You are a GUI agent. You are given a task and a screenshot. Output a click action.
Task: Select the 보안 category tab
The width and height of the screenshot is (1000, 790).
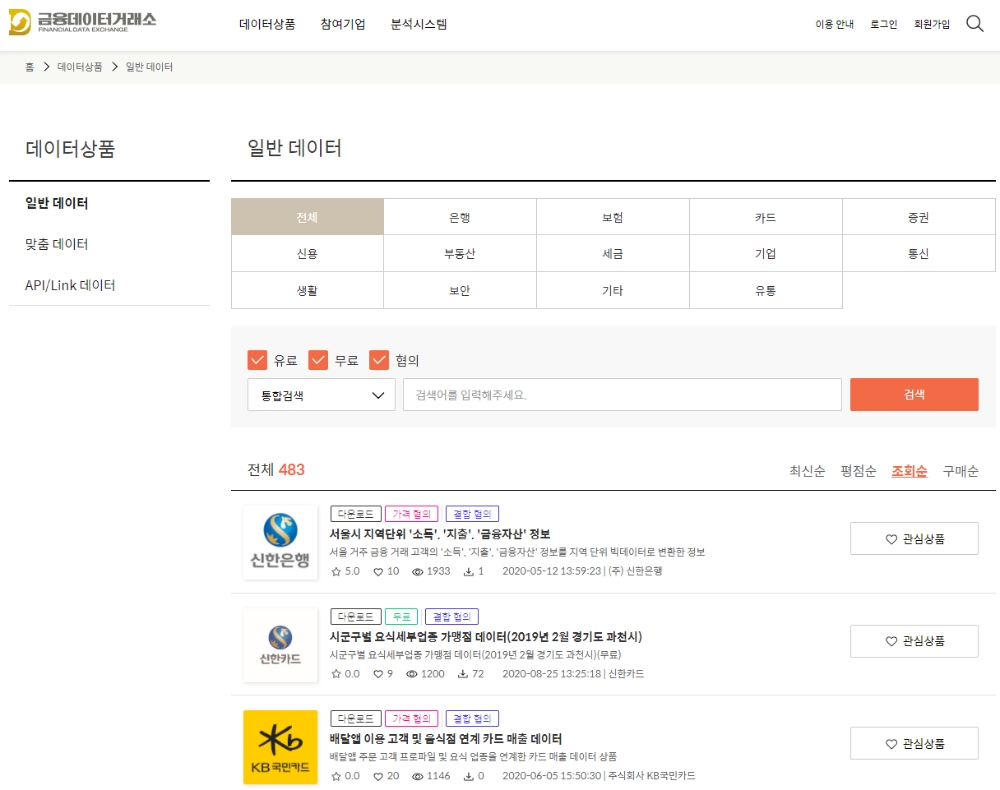click(x=460, y=291)
